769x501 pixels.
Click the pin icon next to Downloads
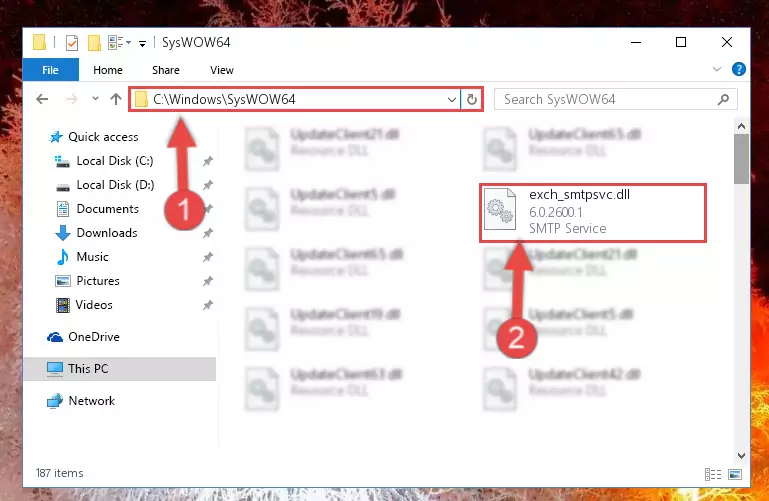pos(208,233)
